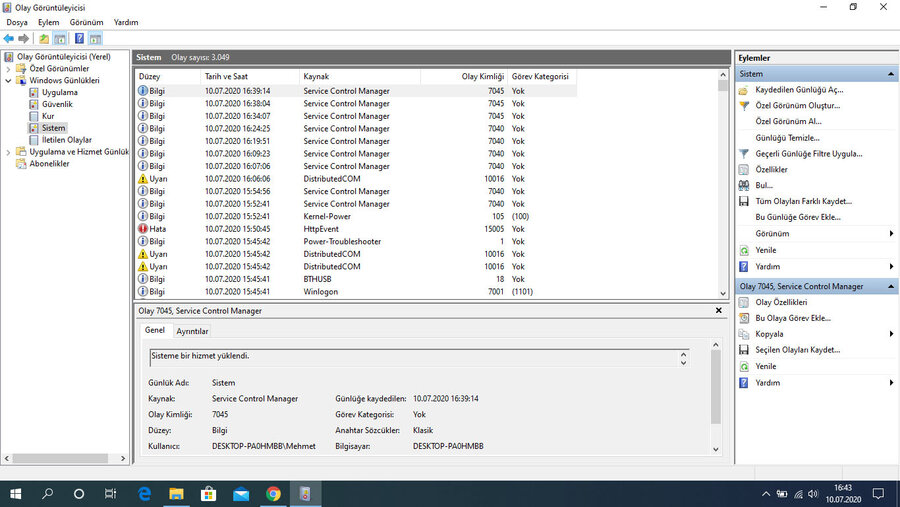Viewport: 900px width, 507px height.
Task: Click the HttpEvent error (Hata) row icon
Action: tap(143, 229)
